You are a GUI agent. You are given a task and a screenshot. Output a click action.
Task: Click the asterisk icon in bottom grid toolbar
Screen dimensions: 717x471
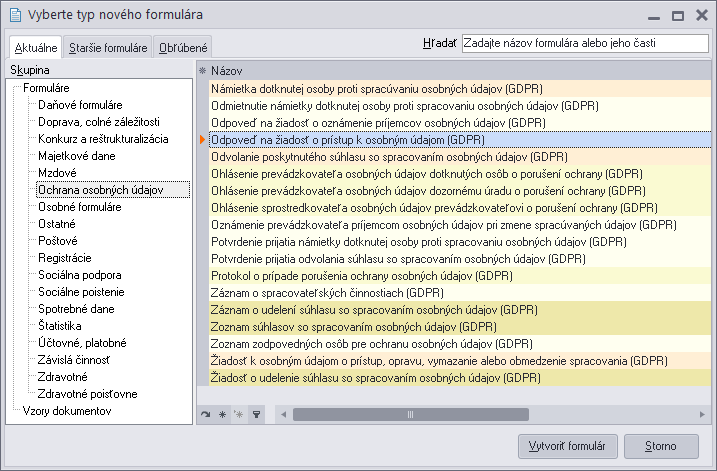(x=222, y=415)
